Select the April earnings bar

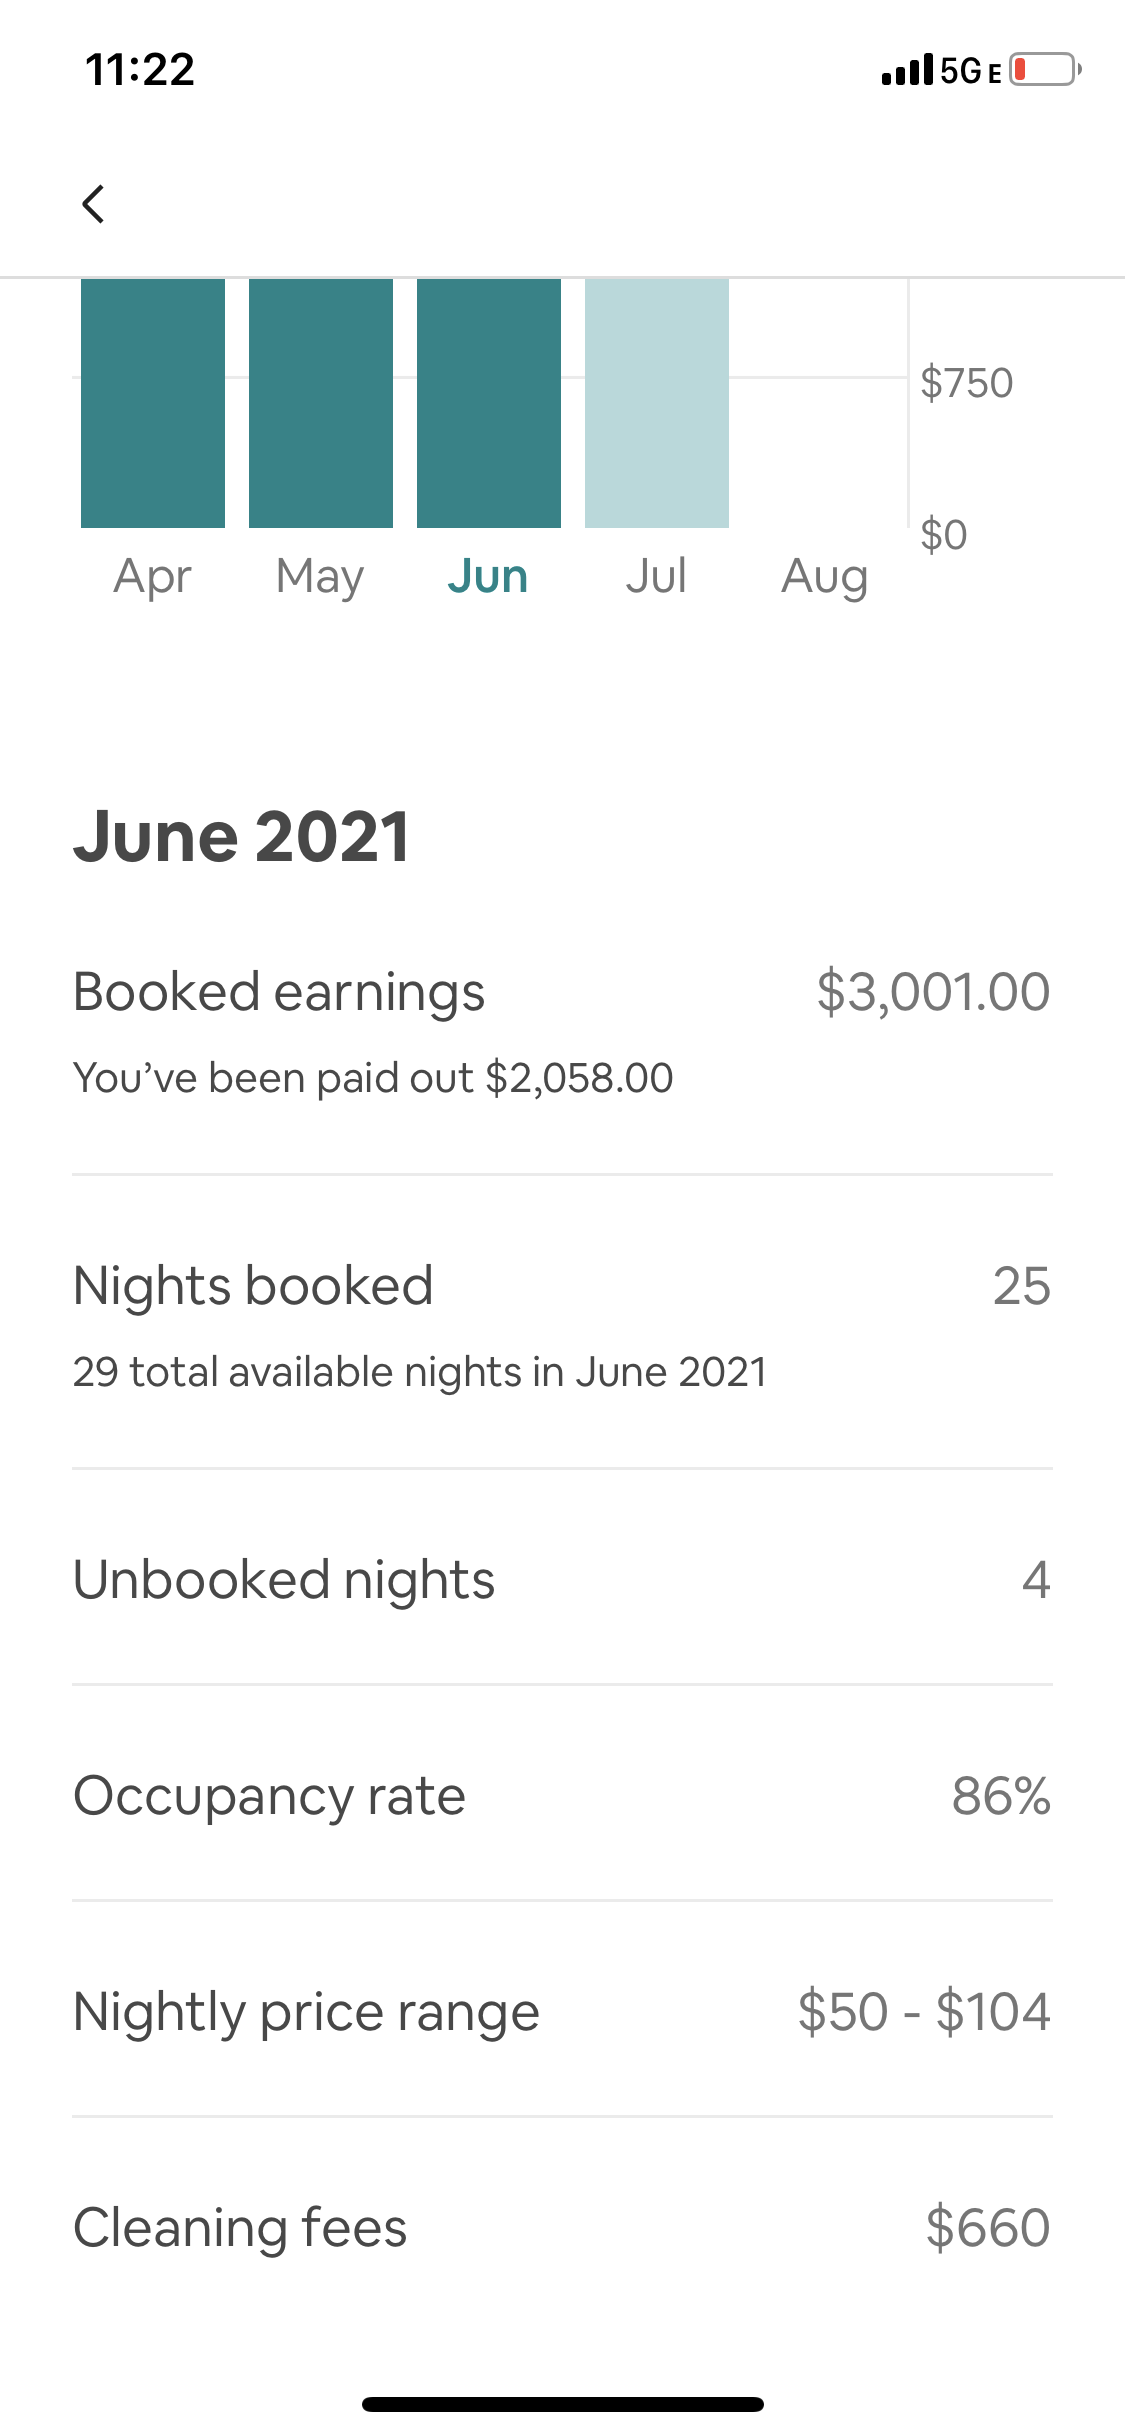(x=153, y=403)
